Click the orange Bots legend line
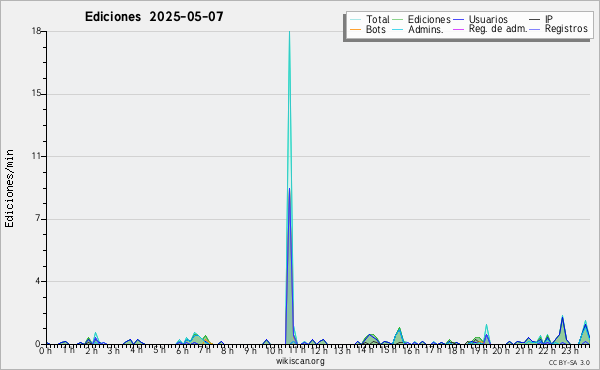Image resolution: width=600 pixels, height=370 pixels. click(x=355, y=29)
